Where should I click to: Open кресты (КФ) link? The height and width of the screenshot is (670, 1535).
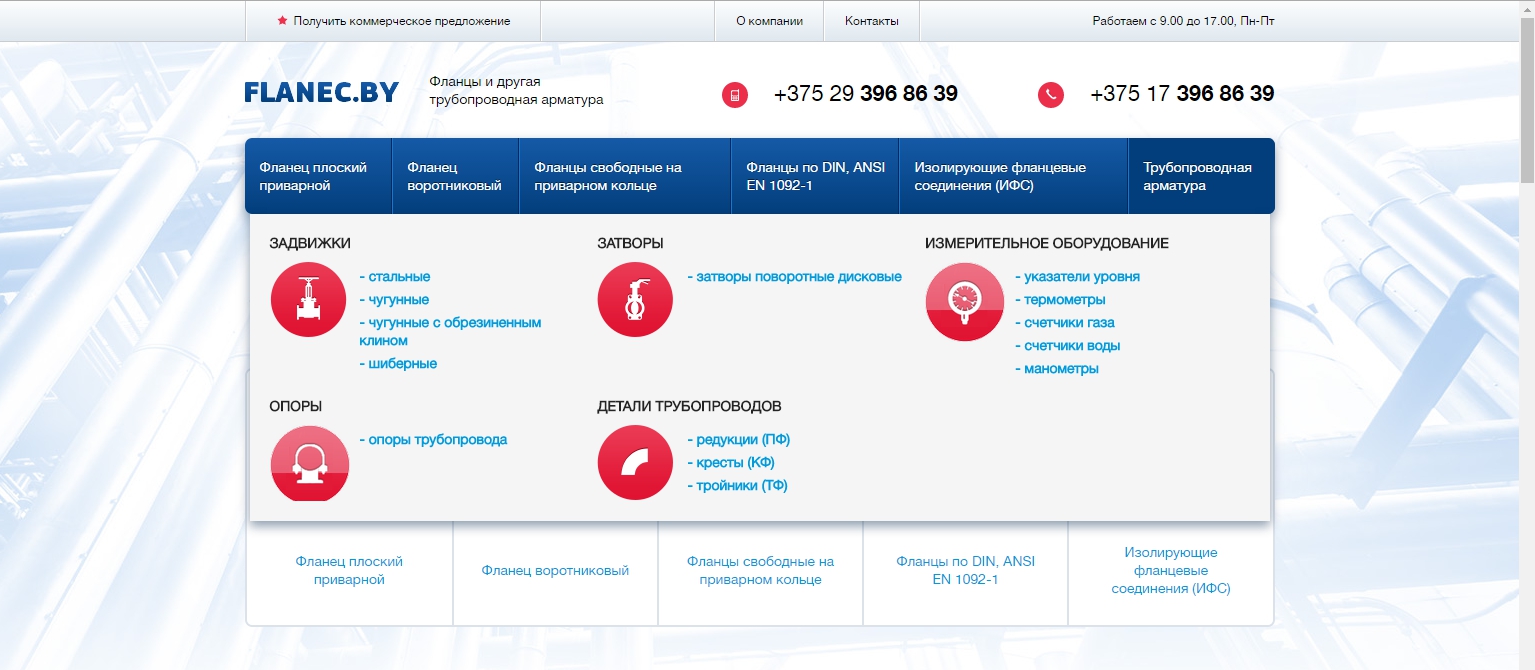click(731, 463)
